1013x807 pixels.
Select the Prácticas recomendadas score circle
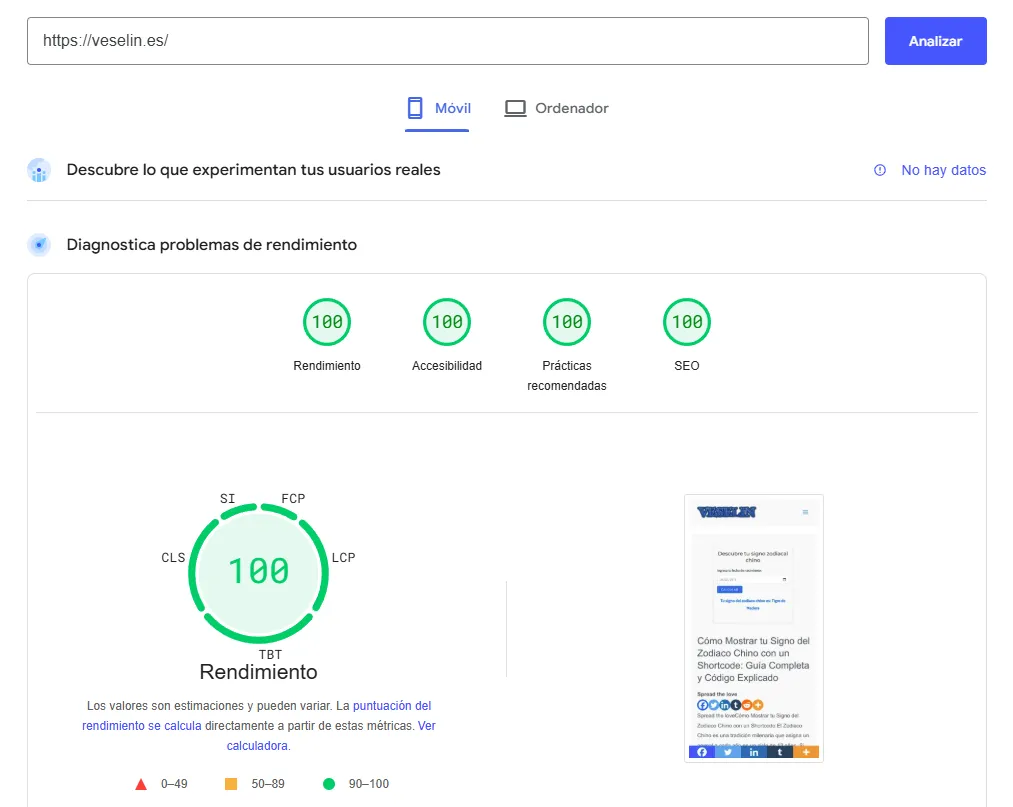pyautogui.click(x=567, y=322)
